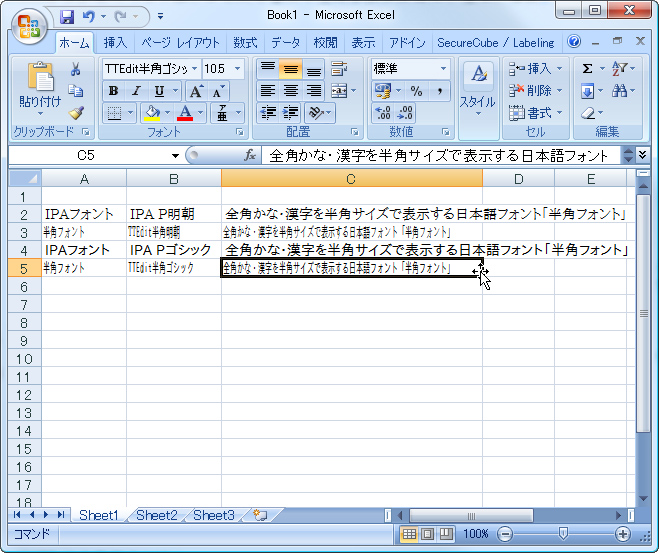659x553 pixels.
Task: Customize Quick Access Toolbar dropdown
Action: [x=160, y=16]
